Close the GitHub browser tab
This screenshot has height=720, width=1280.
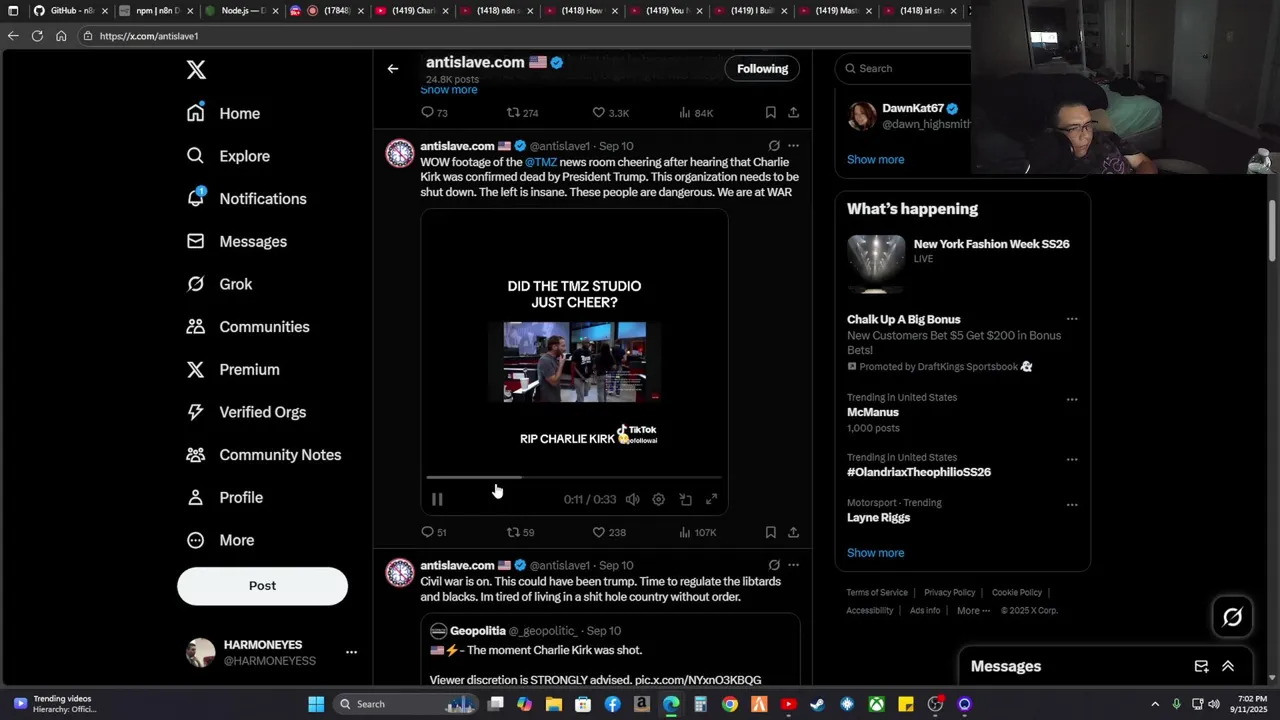pyautogui.click(x=104, y=11)
